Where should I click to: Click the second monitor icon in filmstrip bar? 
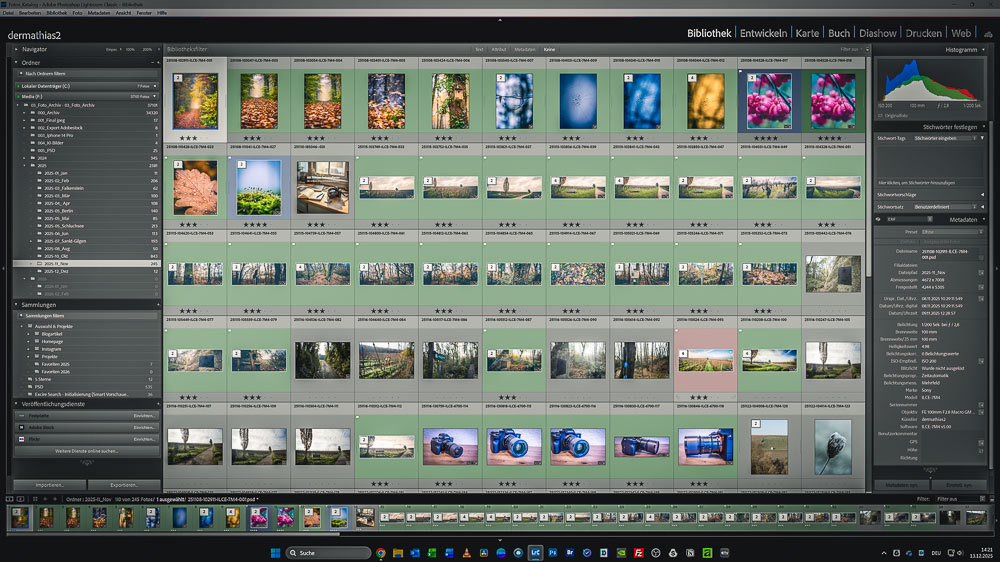(20, 499)
